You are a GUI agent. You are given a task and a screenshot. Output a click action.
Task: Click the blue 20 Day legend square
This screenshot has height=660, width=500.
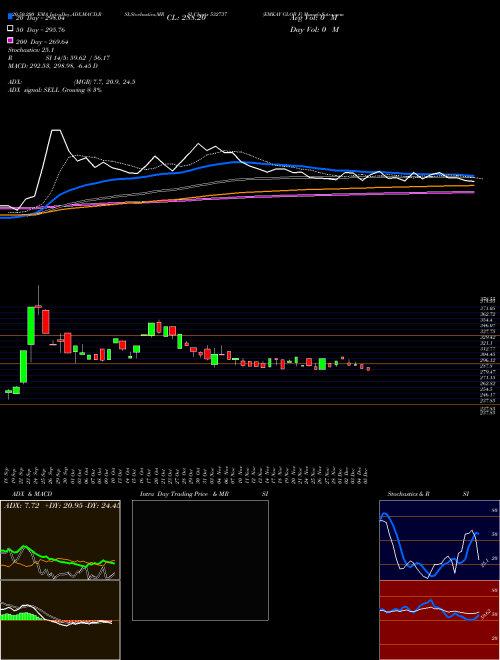tap(10, 17)
